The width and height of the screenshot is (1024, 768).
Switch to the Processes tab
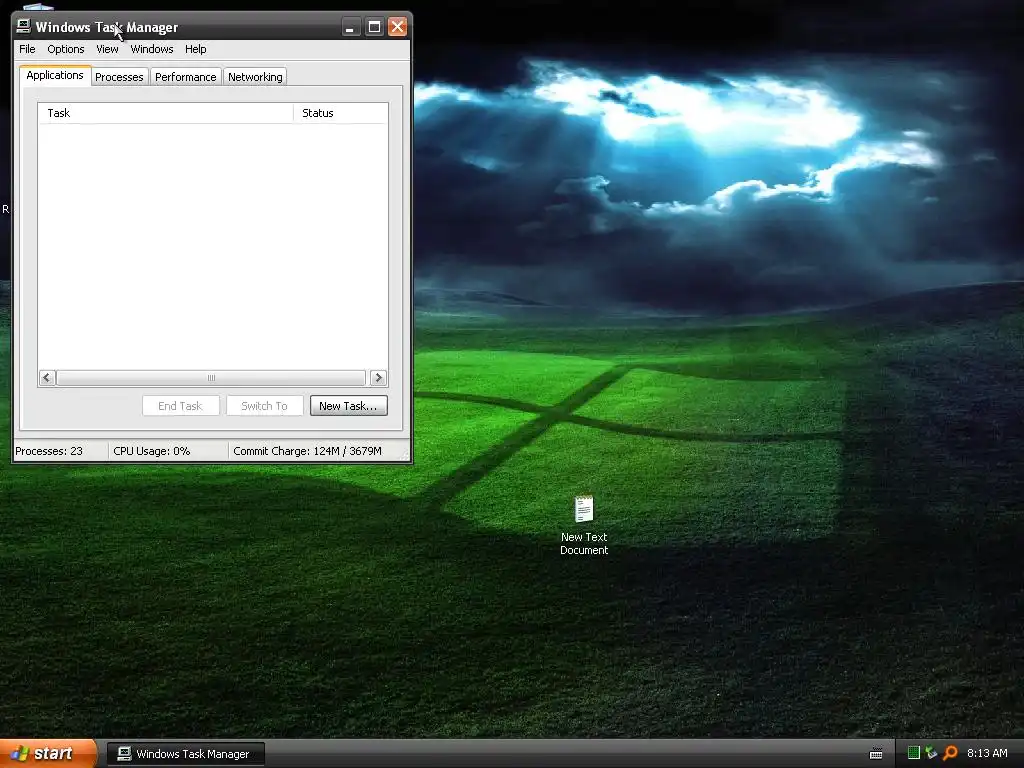point(119,77)
